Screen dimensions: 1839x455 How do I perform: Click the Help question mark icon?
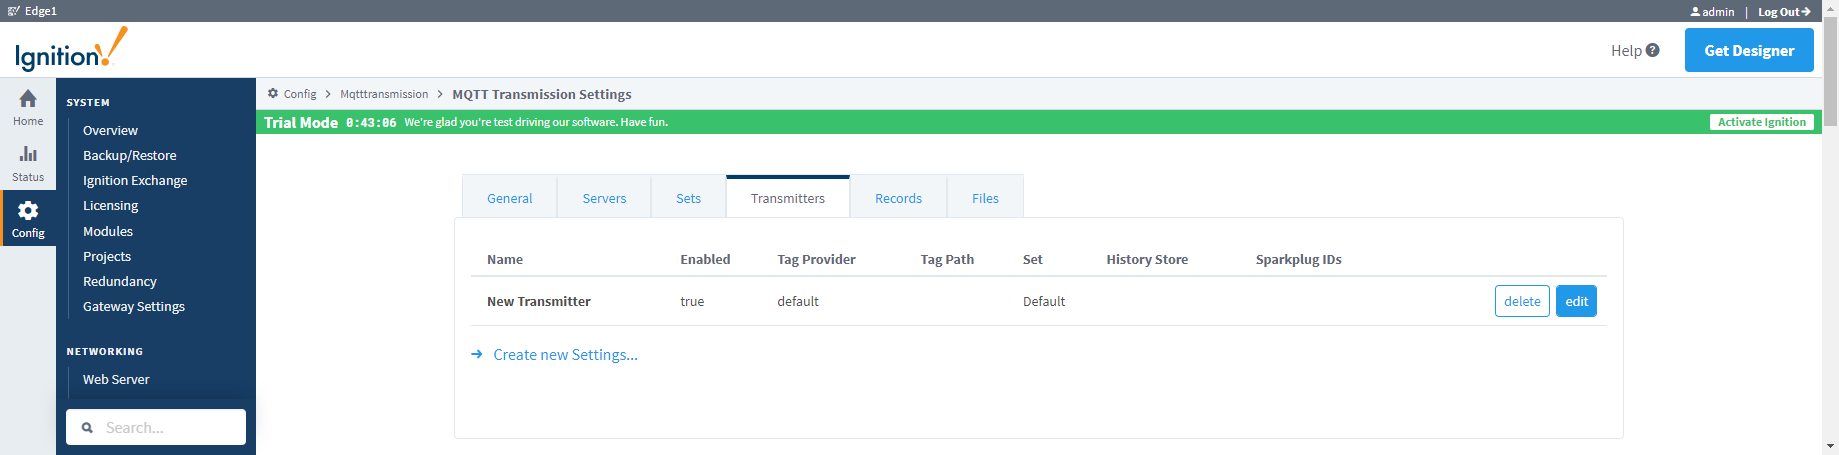pyautogui.click(x=1652, y=50)
